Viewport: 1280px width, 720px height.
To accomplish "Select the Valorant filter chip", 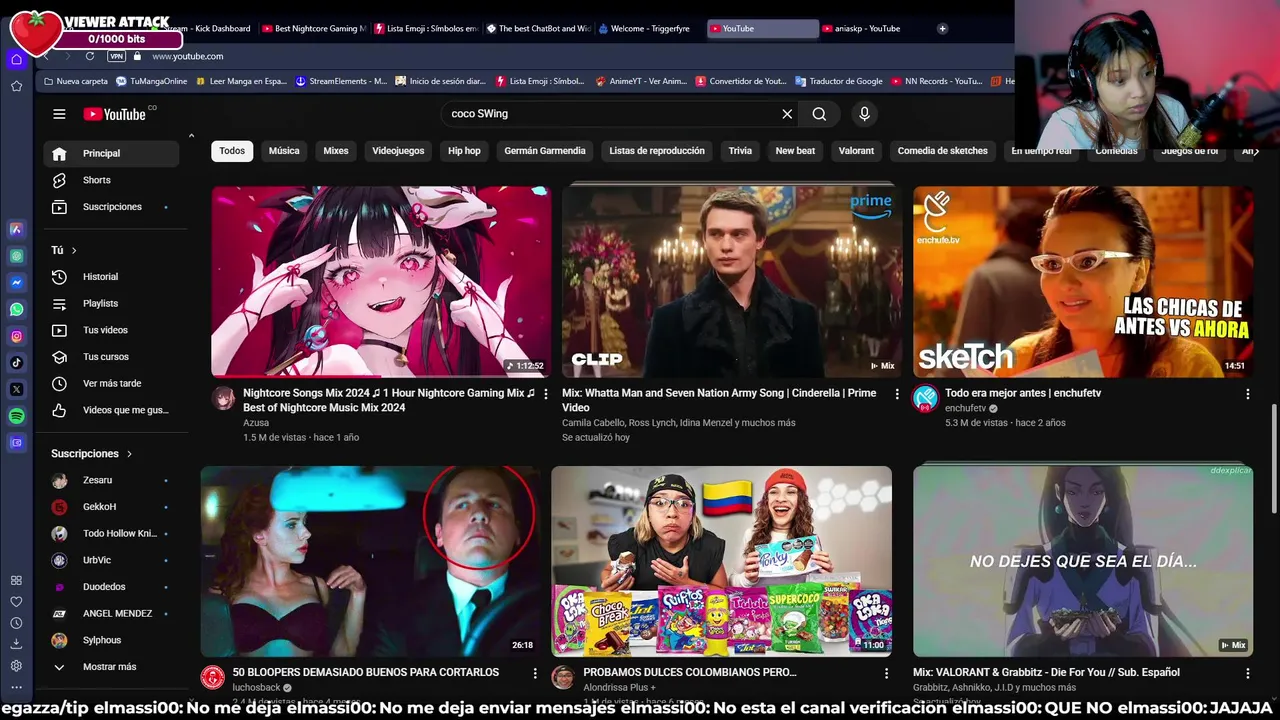I will [x=856, y=151].
